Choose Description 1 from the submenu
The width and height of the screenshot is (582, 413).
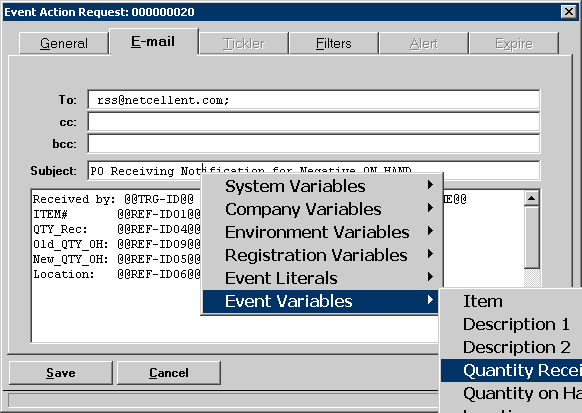pos(511,324)
